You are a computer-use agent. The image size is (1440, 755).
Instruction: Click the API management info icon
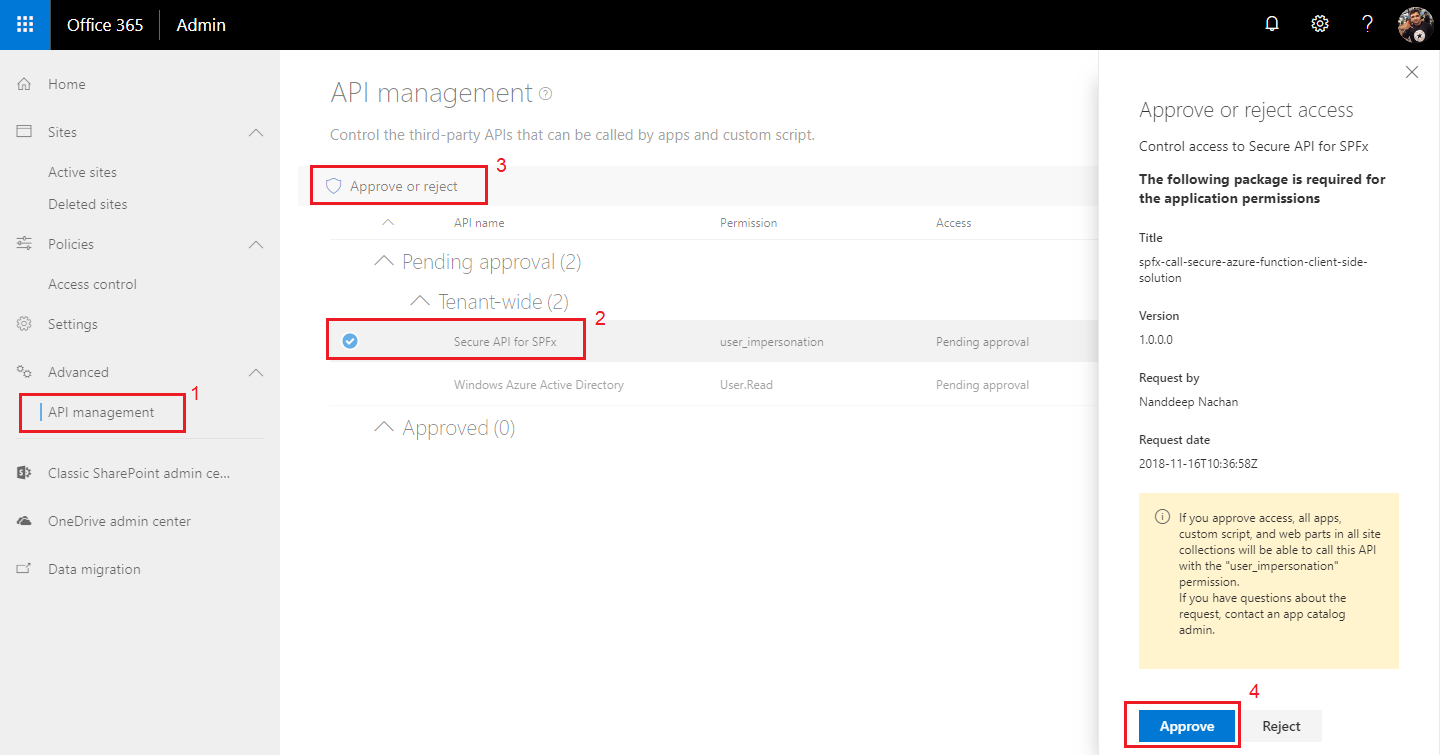point(545,94)
